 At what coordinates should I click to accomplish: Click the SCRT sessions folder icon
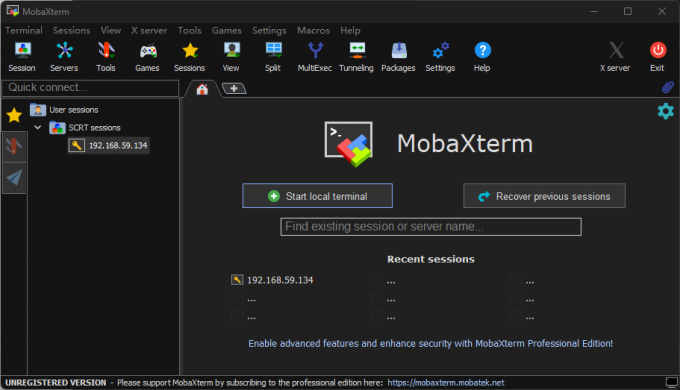pyautogui.click(x=57, y=128)
